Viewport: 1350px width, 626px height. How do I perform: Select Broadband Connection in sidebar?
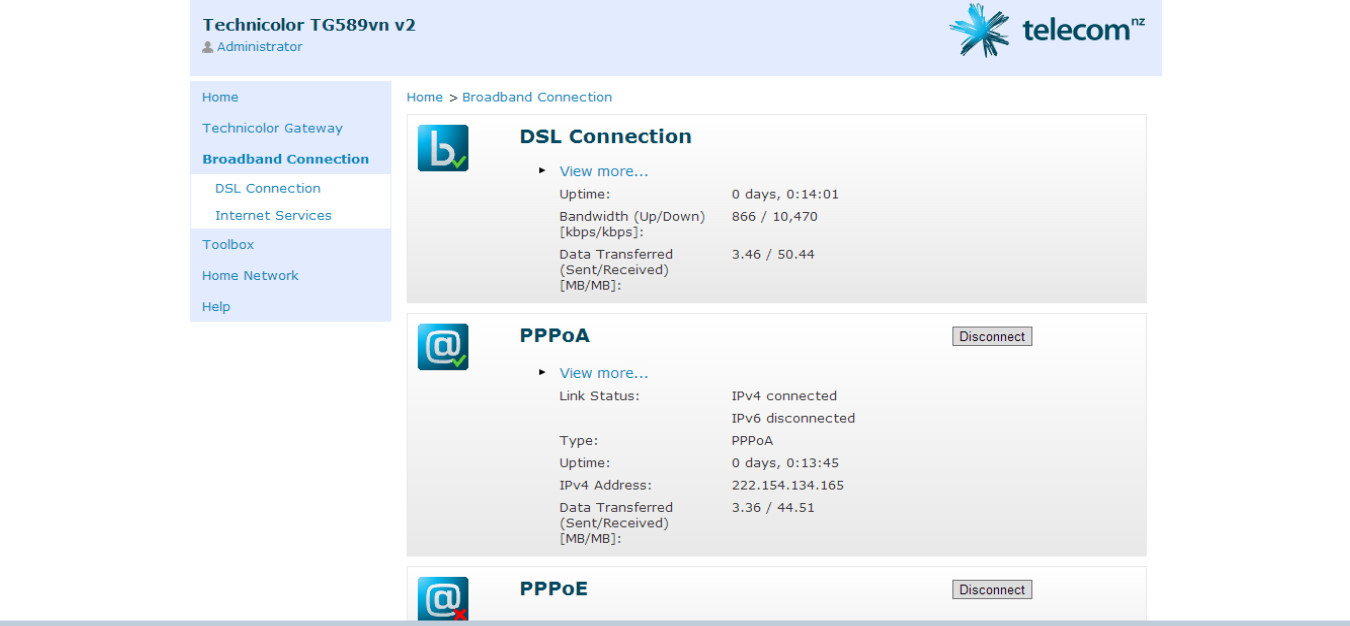(285, 159)
